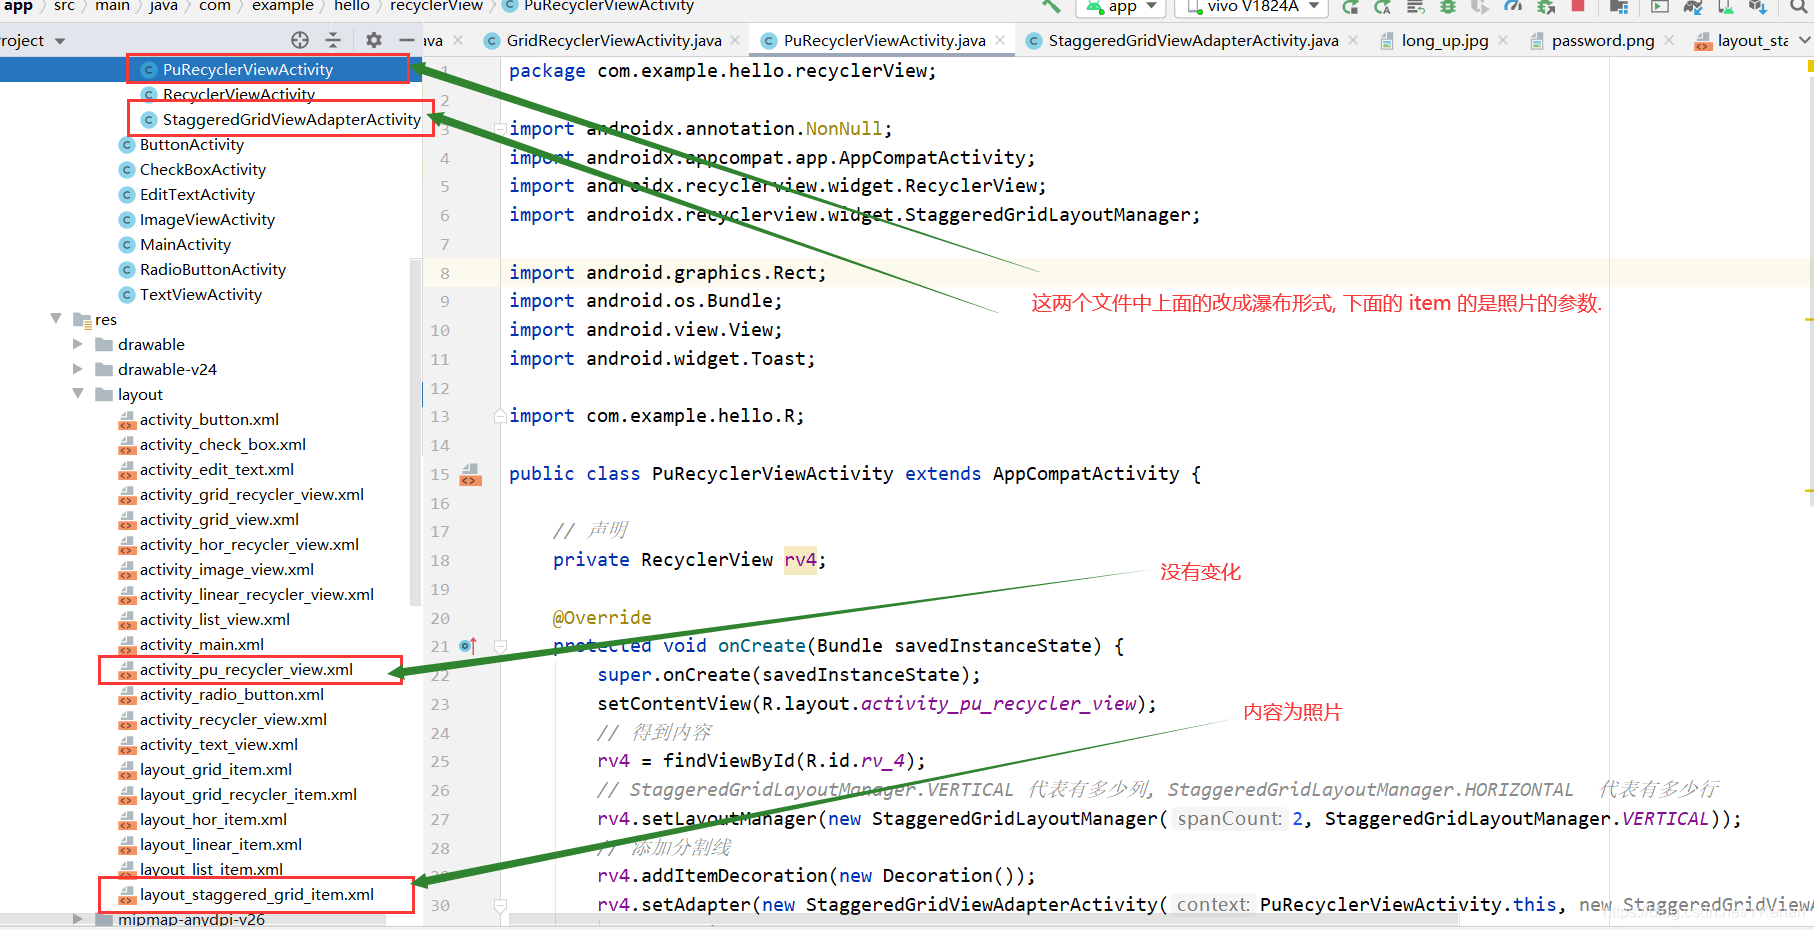Collapse the res folder
The image size is (1814, 930).
pyautogui.click(x=56, y=319)
